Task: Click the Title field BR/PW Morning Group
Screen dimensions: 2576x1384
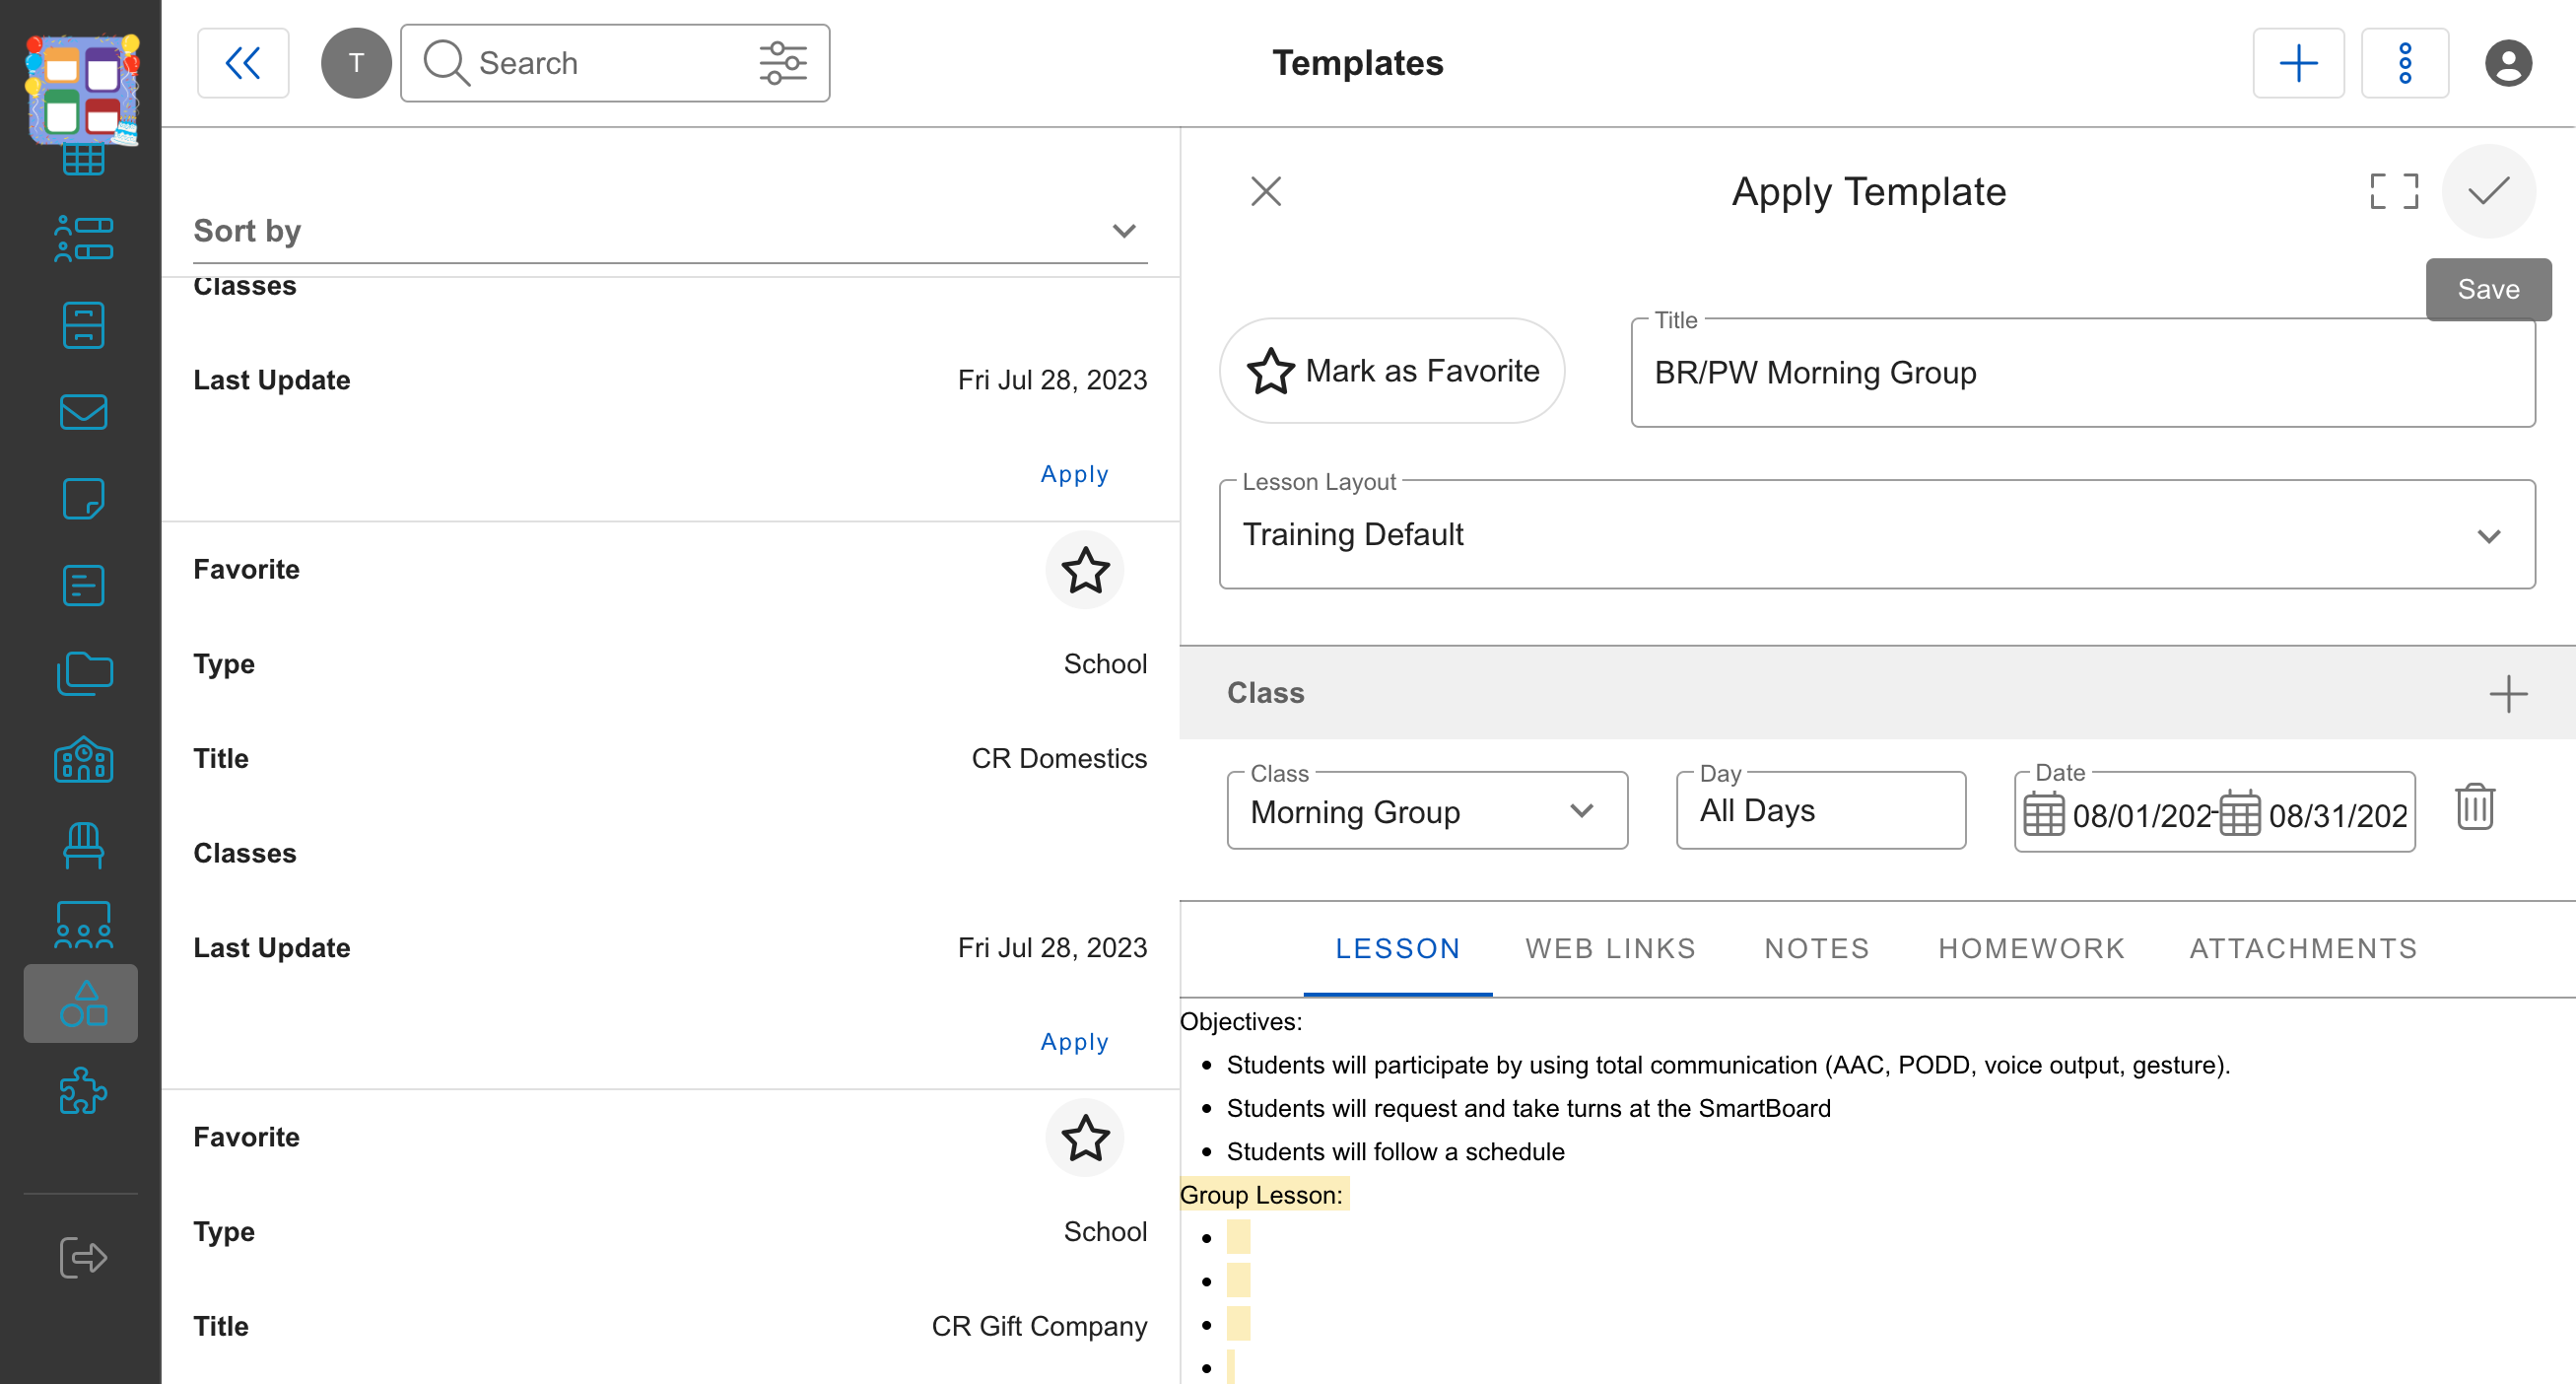Action: click(2083, 373)
